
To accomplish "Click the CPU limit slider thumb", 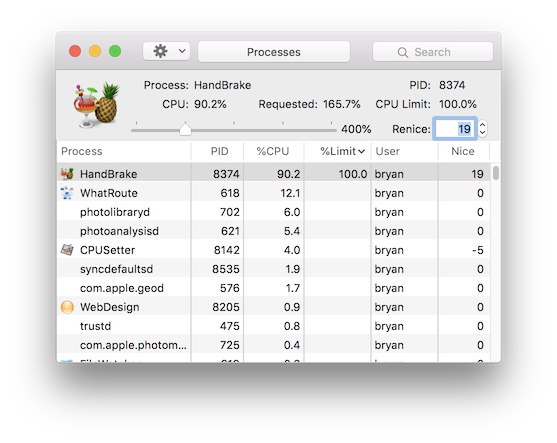I will pos(185,129).
